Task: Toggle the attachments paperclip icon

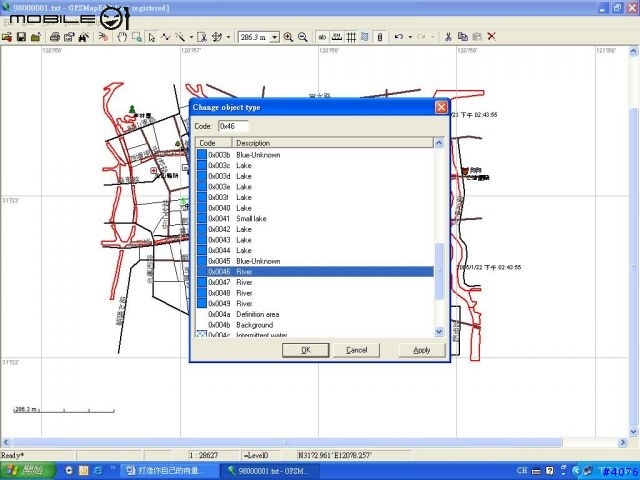Action: (x=380, y=37)
